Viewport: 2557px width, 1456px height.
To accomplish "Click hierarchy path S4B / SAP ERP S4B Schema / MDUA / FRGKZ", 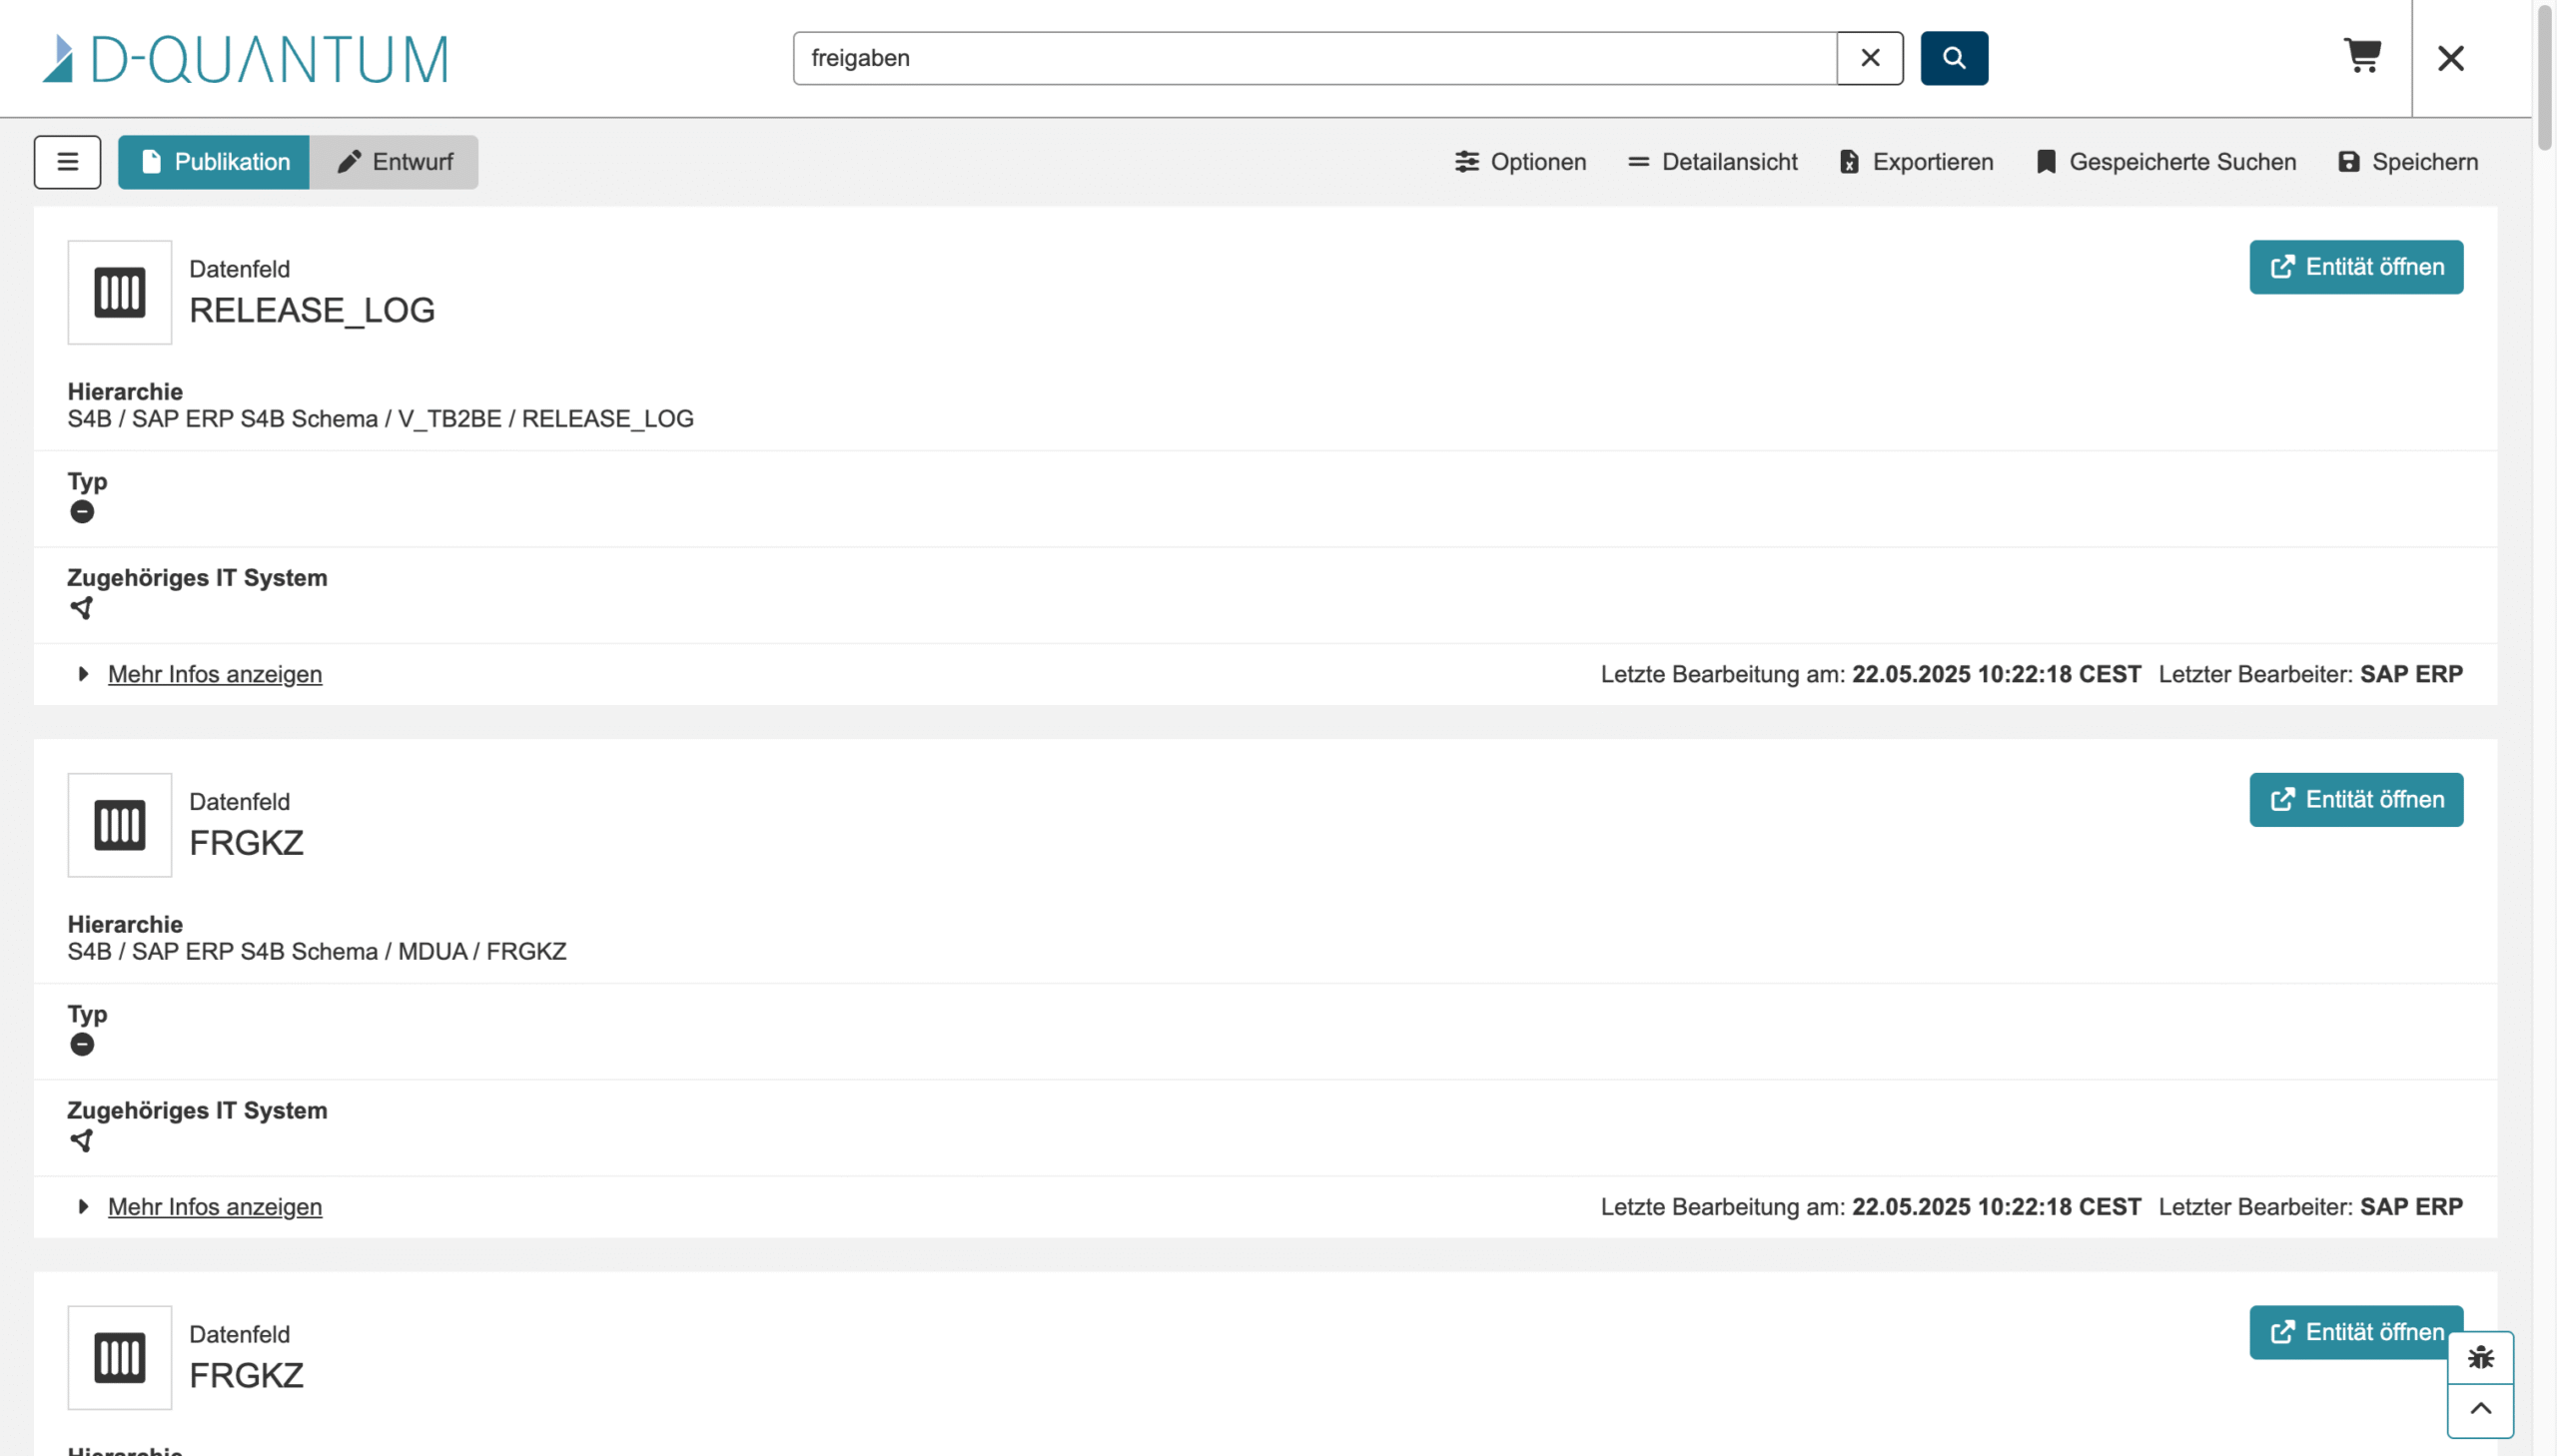I will coord(317,952).
